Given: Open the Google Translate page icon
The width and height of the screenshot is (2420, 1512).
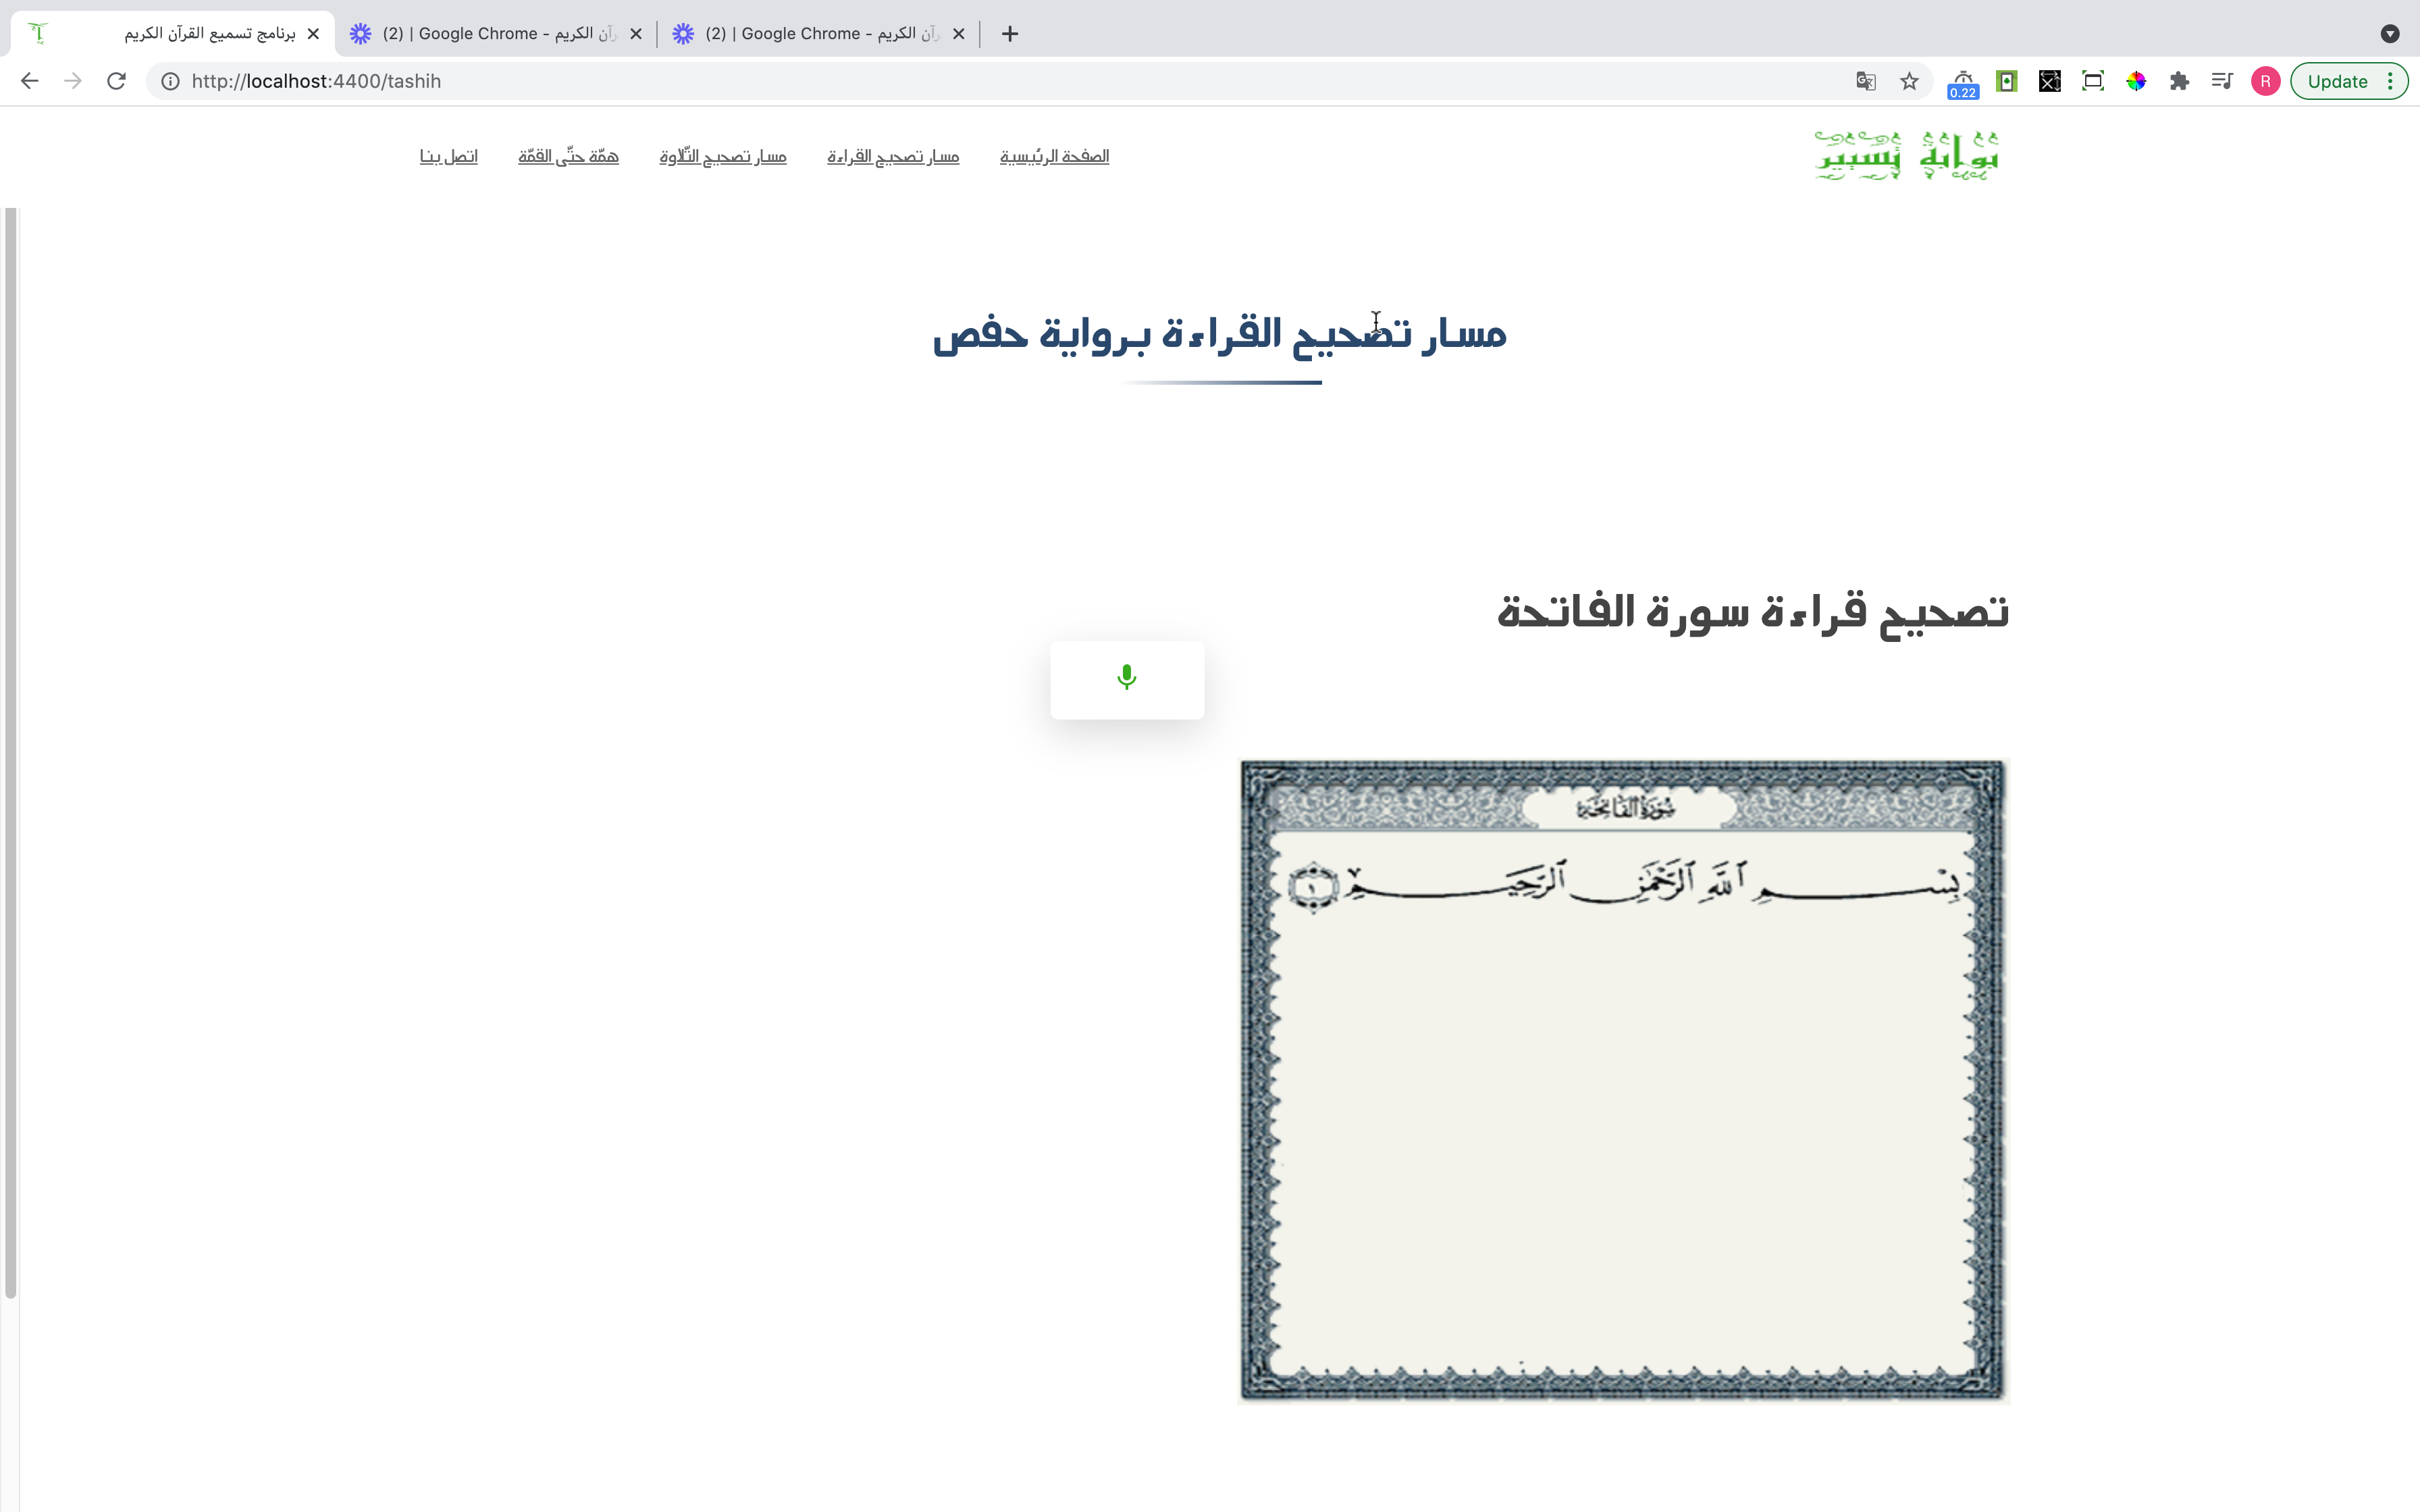Looking at the screenshot, I should (x=1865, y=81).
